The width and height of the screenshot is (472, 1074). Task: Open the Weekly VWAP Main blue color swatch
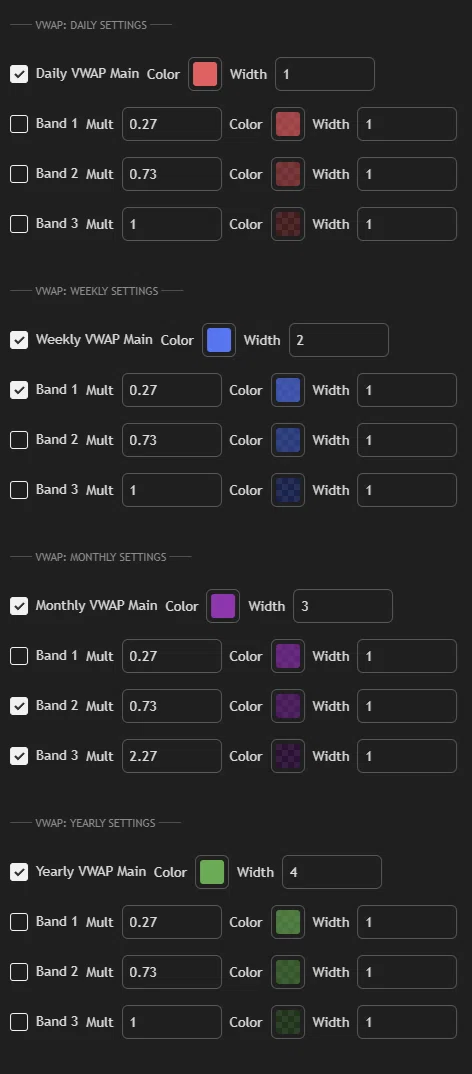click(x=219, y=340)
